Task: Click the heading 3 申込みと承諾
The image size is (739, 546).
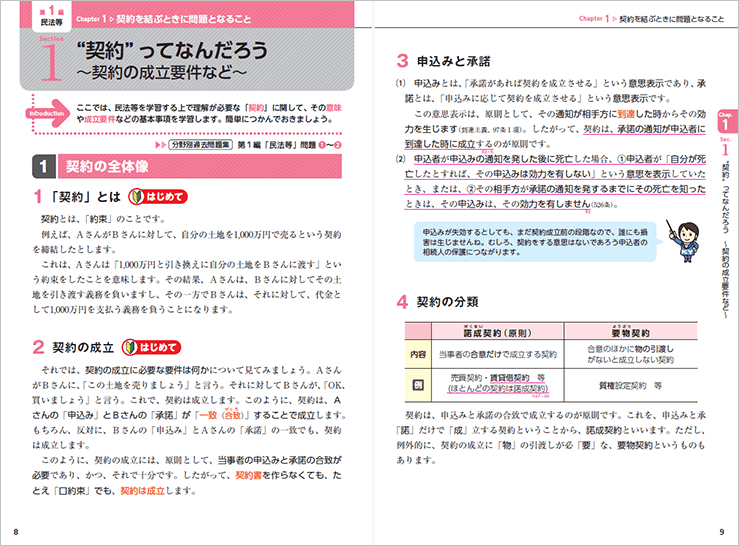Action: 443,61
